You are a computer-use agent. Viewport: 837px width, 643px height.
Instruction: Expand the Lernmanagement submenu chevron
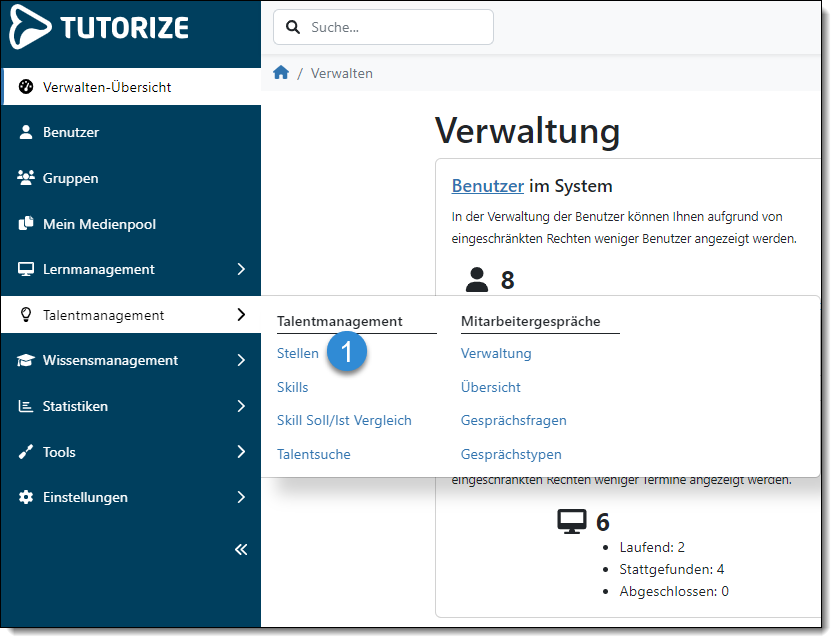coord(240,269)
